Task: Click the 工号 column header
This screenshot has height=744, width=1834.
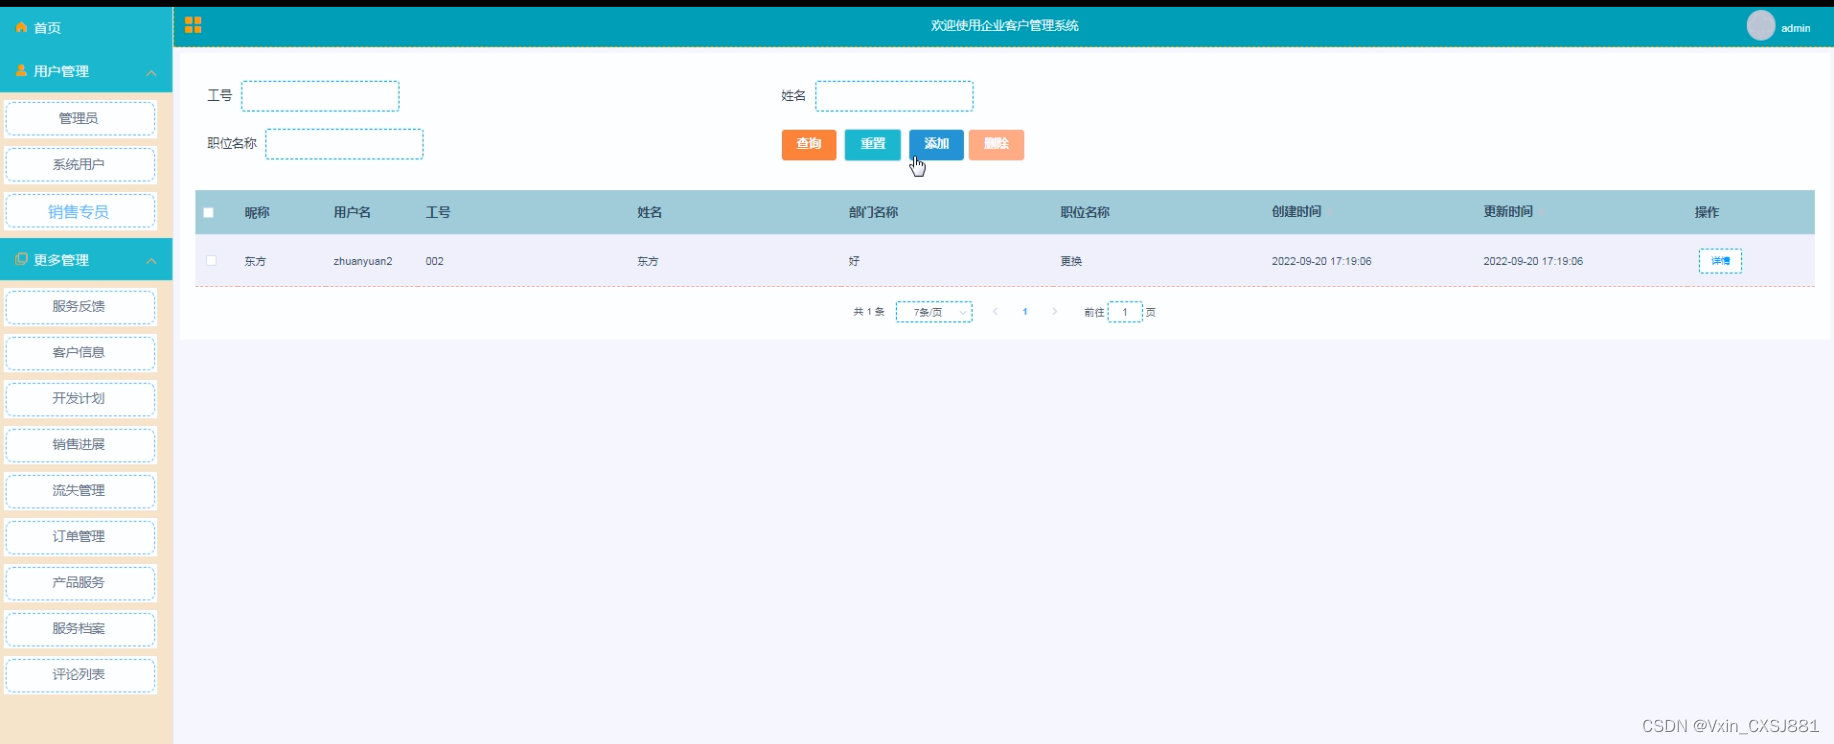Action: 438,212
